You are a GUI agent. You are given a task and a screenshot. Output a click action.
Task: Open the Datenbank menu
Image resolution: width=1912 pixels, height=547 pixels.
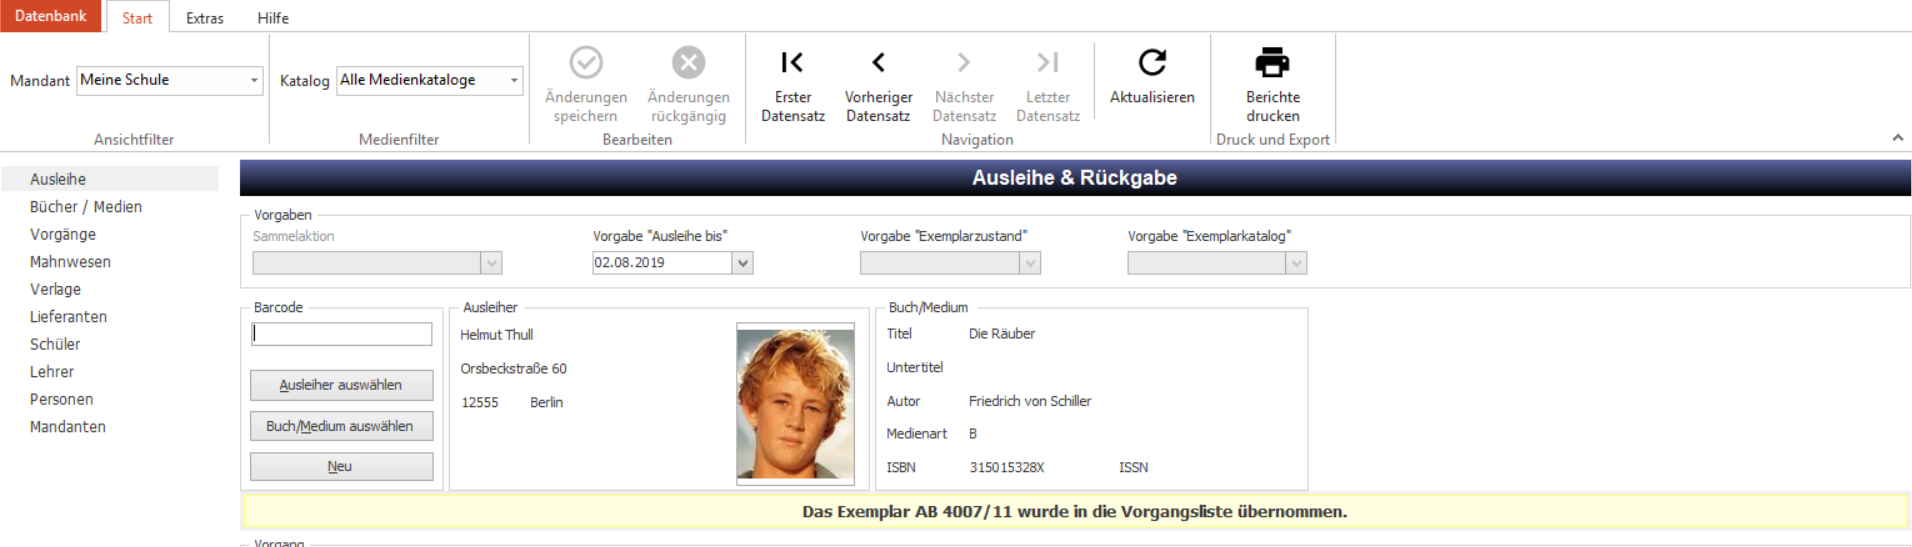click(50, 16)
